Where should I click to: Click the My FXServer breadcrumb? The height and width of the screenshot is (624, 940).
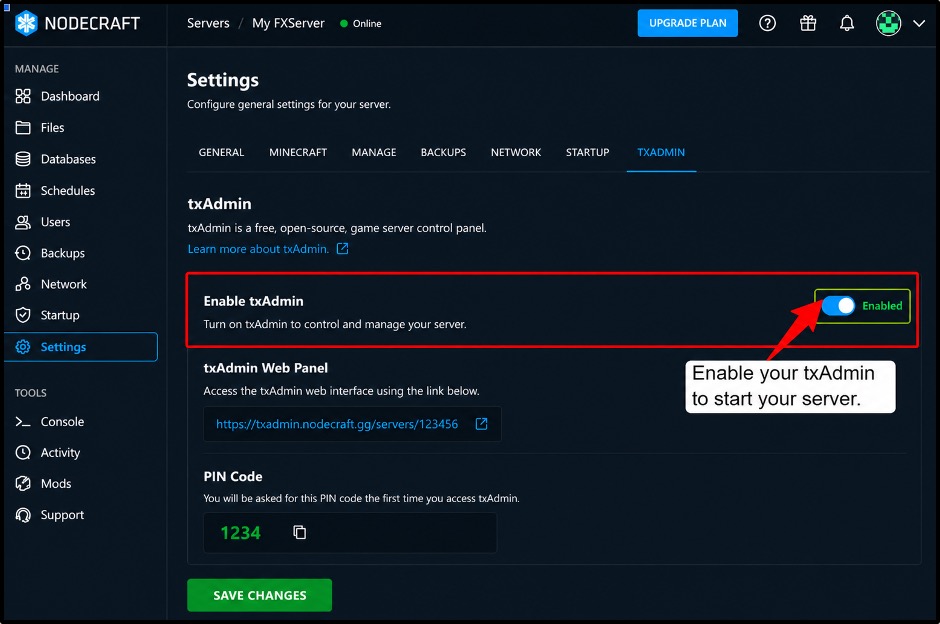(x=288, y=23)
